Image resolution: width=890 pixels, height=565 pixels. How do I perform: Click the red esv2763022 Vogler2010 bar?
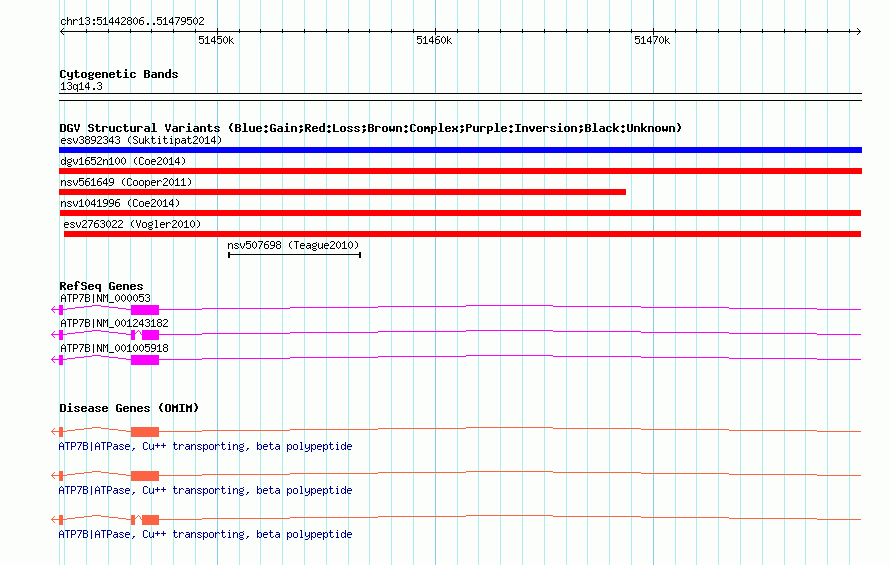(462, 234)
